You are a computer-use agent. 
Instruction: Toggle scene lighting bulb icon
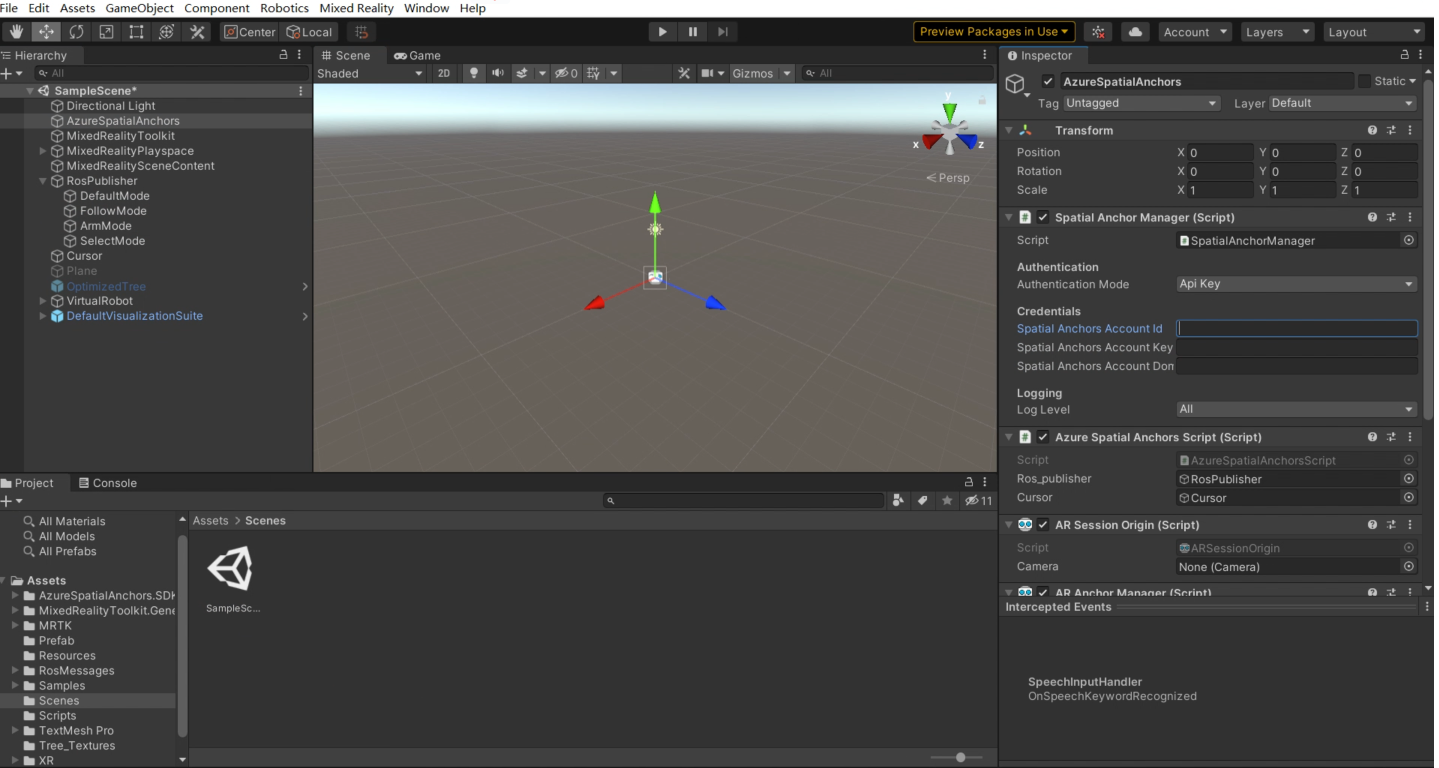point(474,73)
